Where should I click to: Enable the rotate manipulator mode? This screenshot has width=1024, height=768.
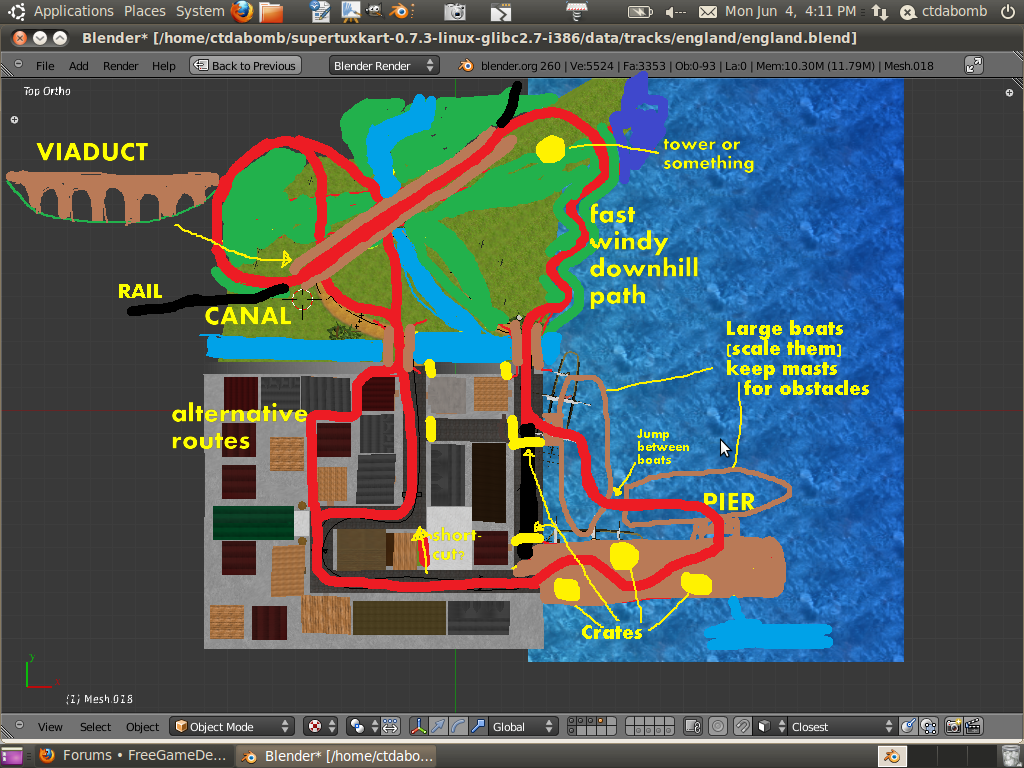click(458, 727)
